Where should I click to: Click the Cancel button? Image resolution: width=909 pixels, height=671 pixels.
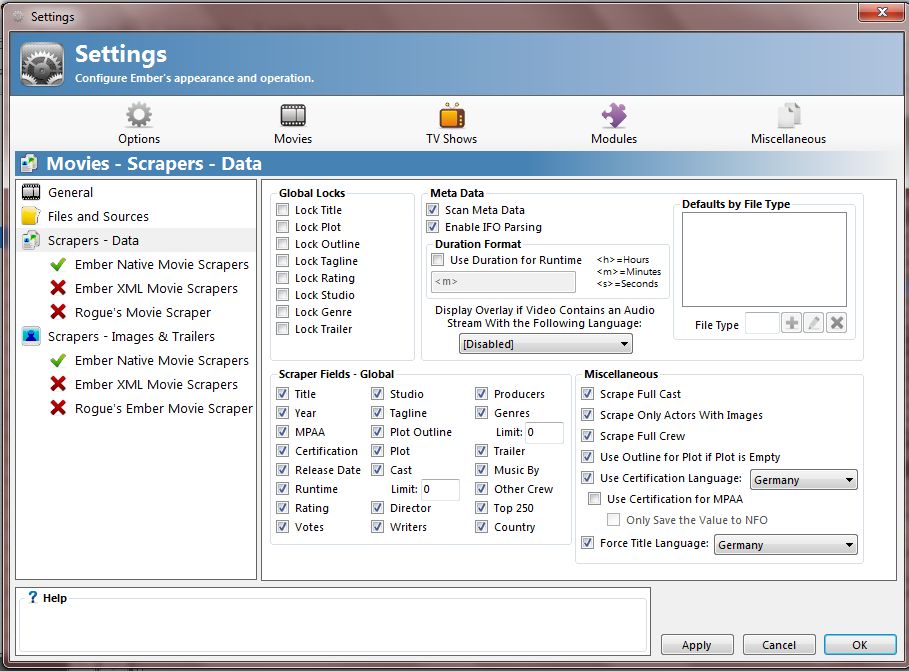(778, 645)
